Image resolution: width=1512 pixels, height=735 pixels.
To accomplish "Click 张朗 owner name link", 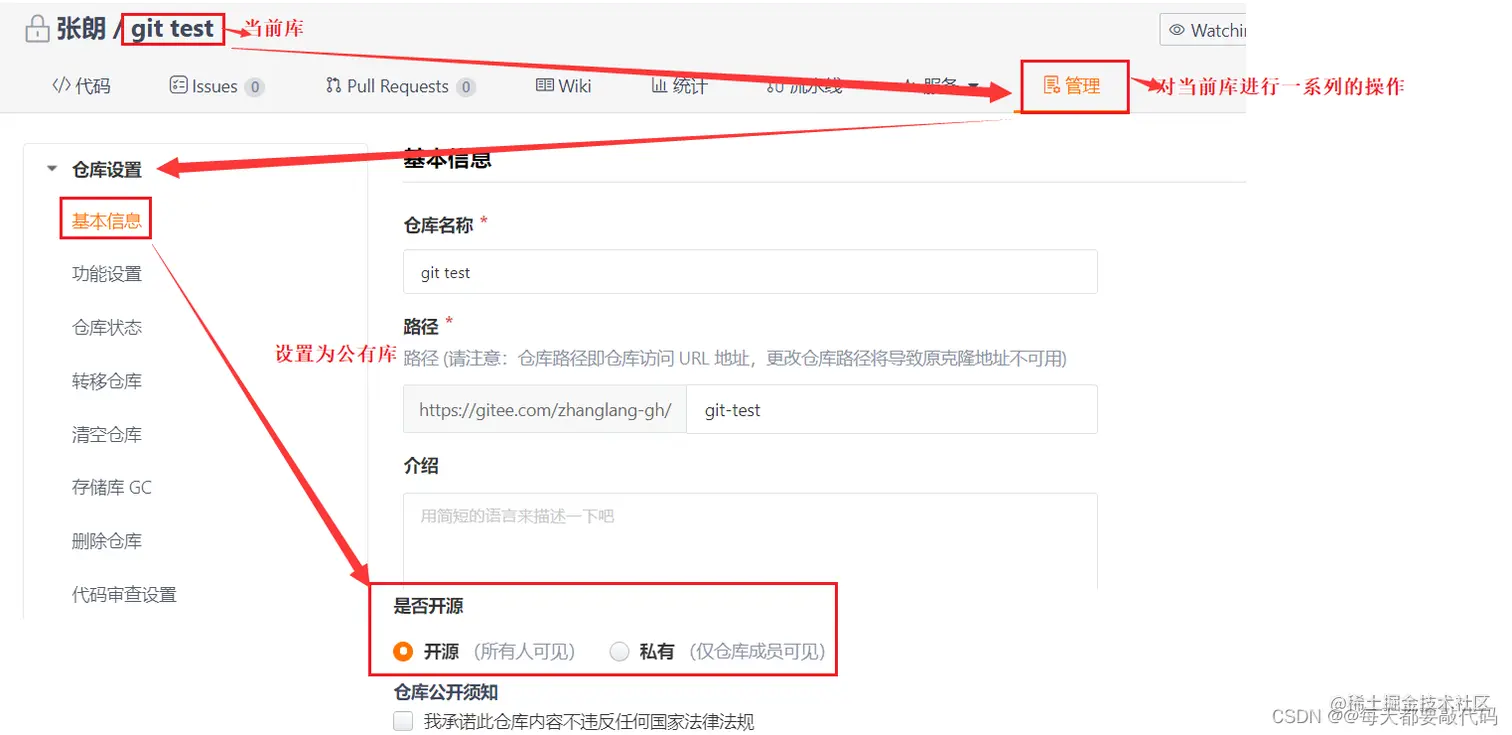I will [x=81, y=29].
